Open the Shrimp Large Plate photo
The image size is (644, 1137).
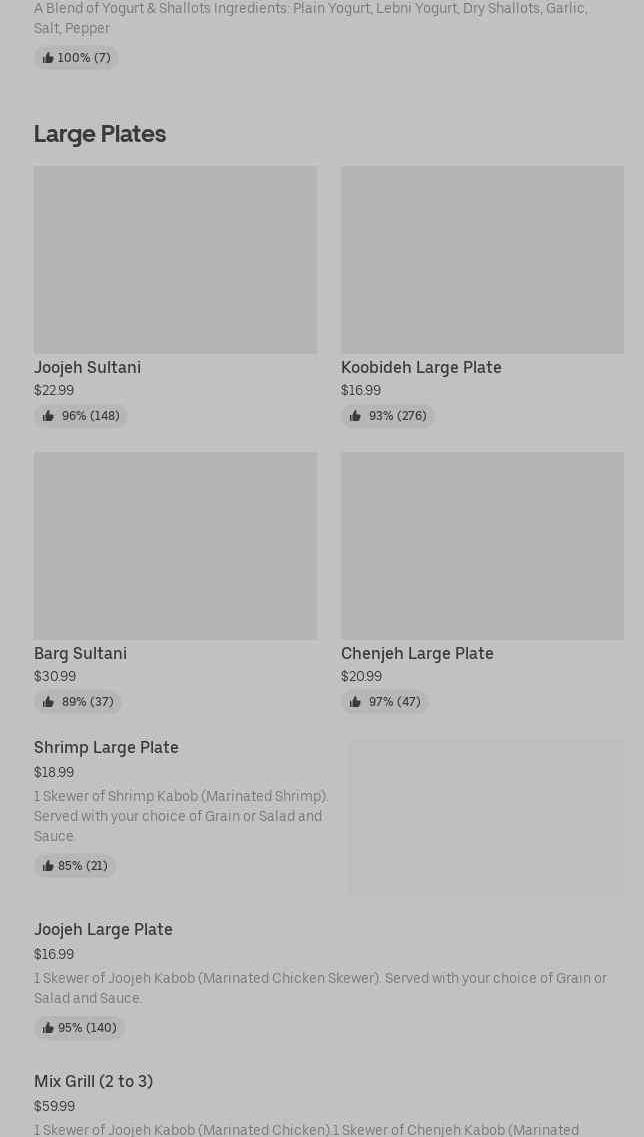(x=486, y=817)
